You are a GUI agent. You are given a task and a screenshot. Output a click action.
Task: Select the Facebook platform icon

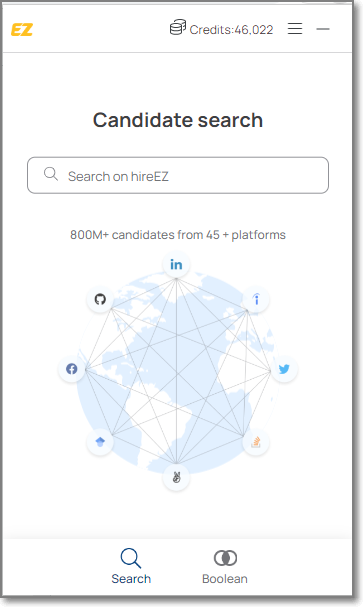[x=72, y=369]
